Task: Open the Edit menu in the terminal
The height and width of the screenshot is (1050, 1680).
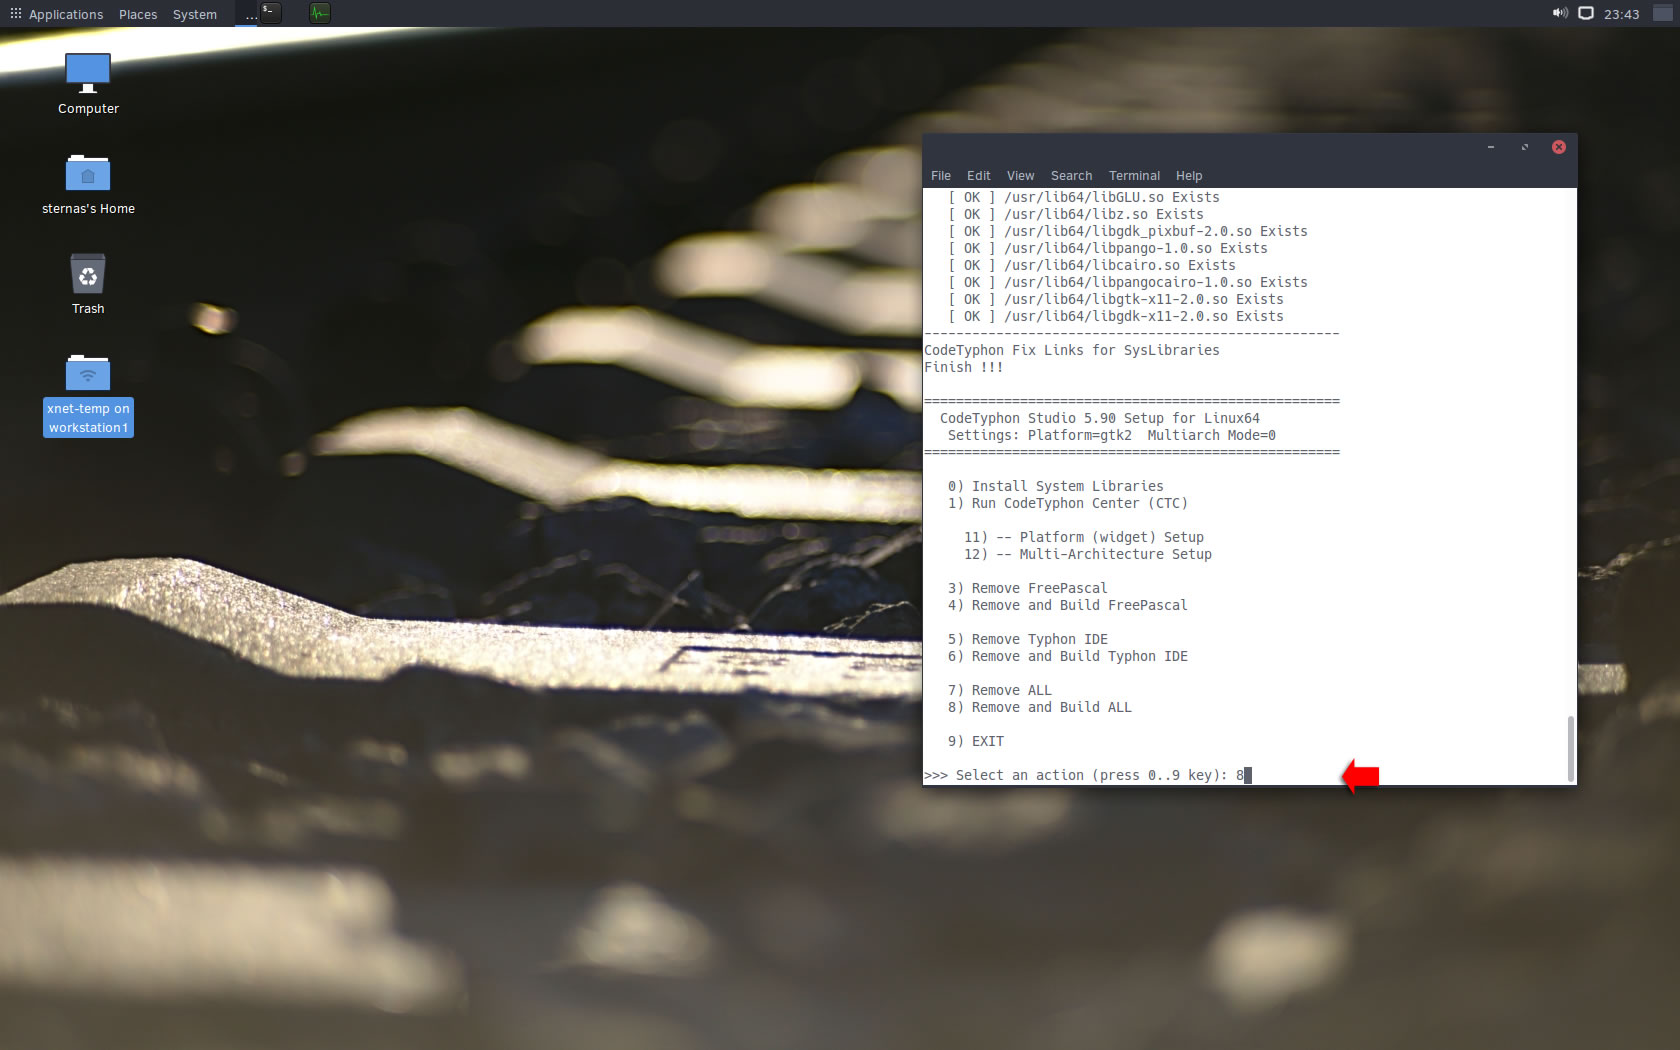Action: (x=979, y=175)
